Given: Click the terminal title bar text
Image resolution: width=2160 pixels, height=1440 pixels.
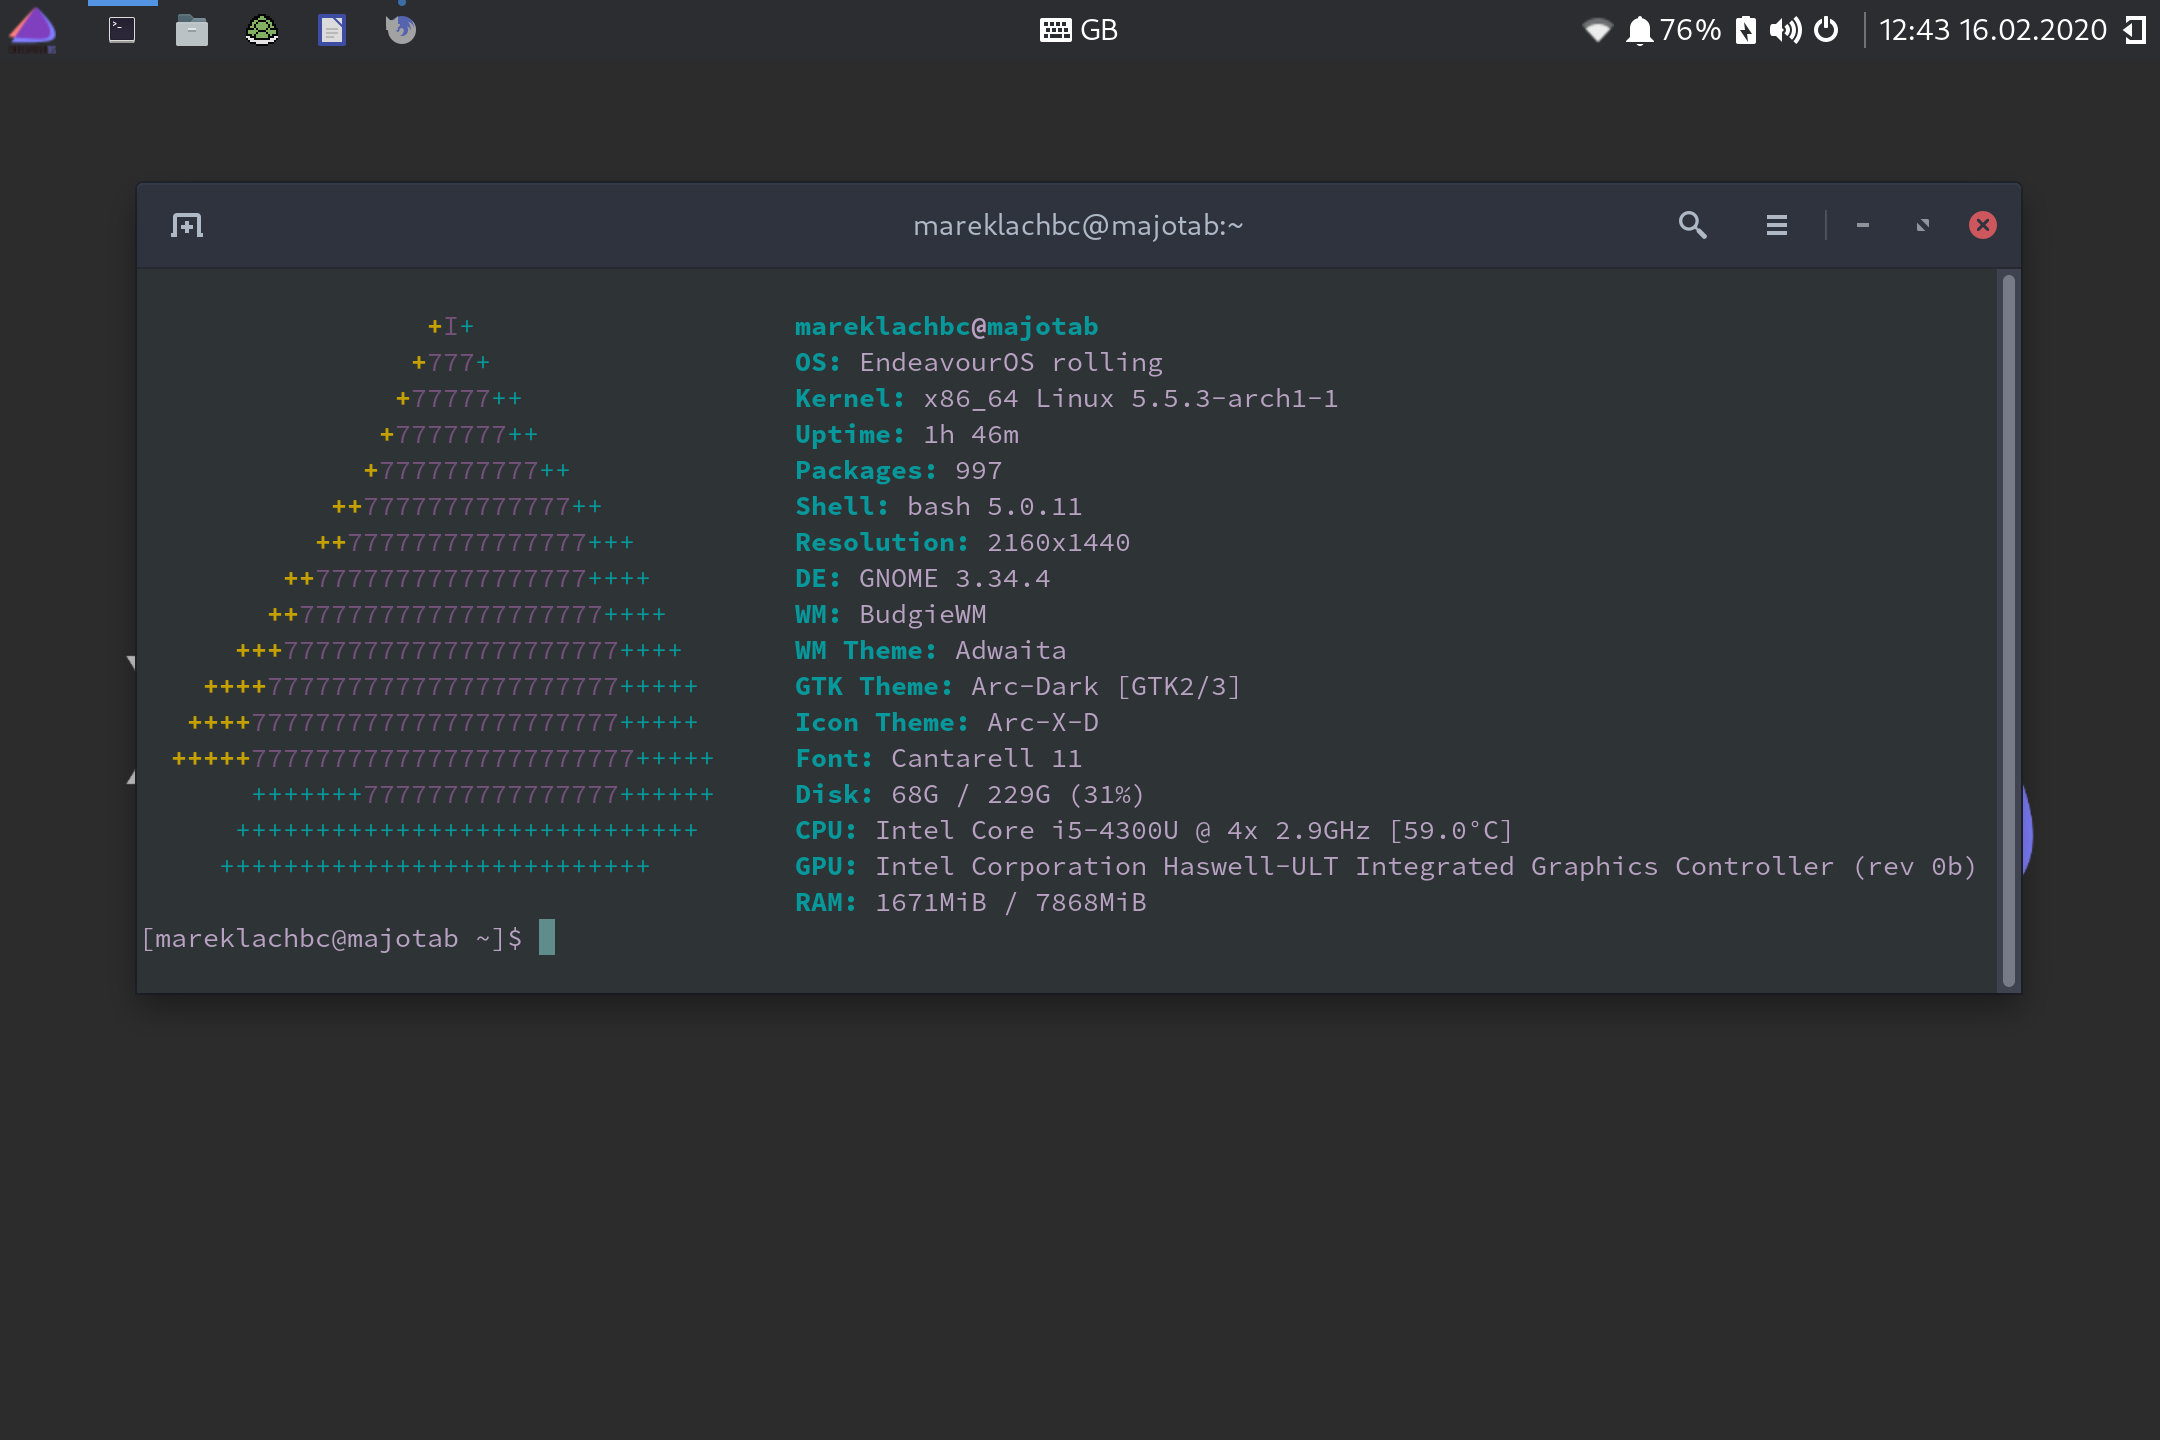Looking at the screenshot, I should 1078,226.
